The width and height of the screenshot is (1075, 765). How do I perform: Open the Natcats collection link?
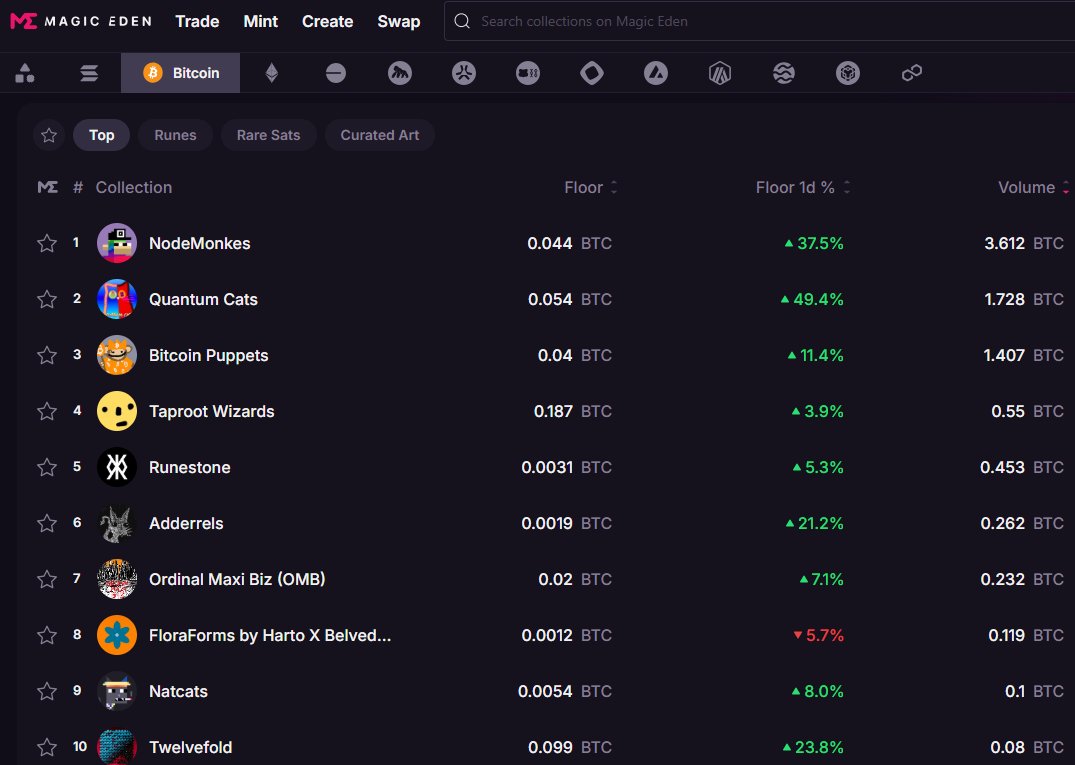pyautogui.click(x=178, y=692)
